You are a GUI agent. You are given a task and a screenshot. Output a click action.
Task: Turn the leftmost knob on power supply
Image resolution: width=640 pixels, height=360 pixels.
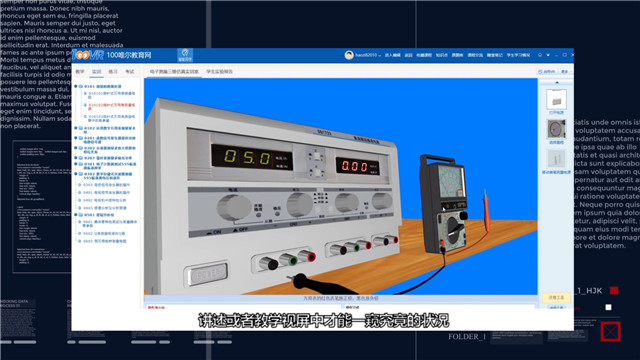coord(233,207)
